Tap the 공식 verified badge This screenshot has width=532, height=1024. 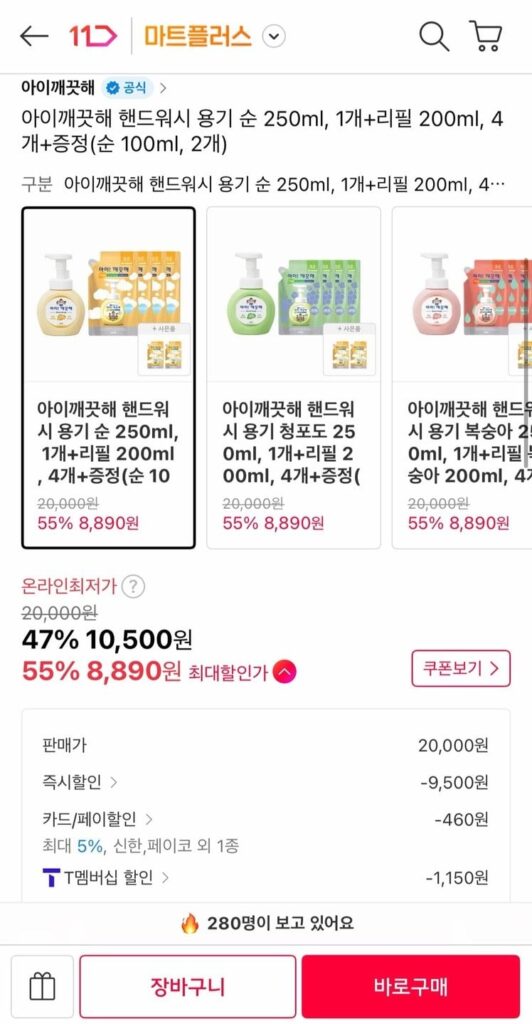pos(127,88)
